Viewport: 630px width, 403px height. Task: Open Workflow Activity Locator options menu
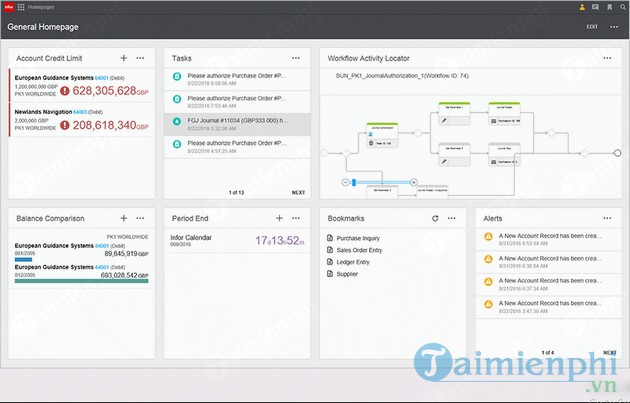(x=607, y=58)
